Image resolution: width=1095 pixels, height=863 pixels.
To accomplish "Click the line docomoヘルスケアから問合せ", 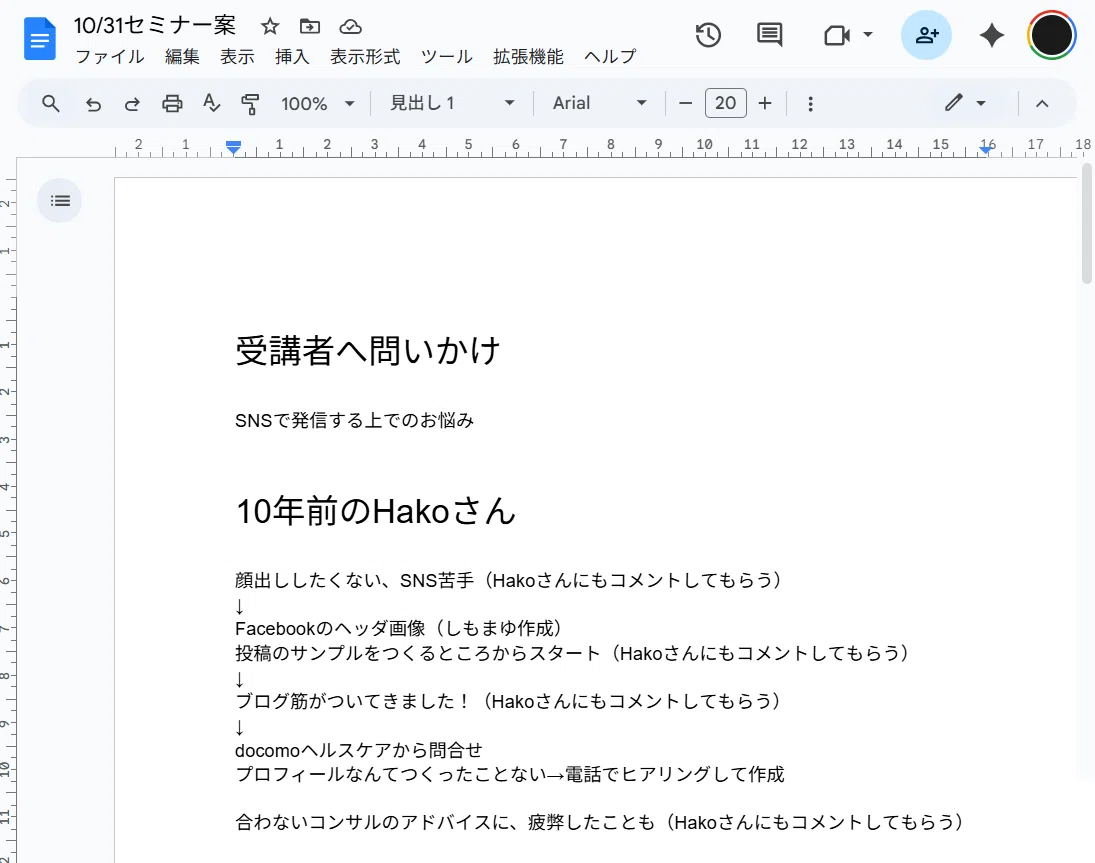I will point(359,750).
